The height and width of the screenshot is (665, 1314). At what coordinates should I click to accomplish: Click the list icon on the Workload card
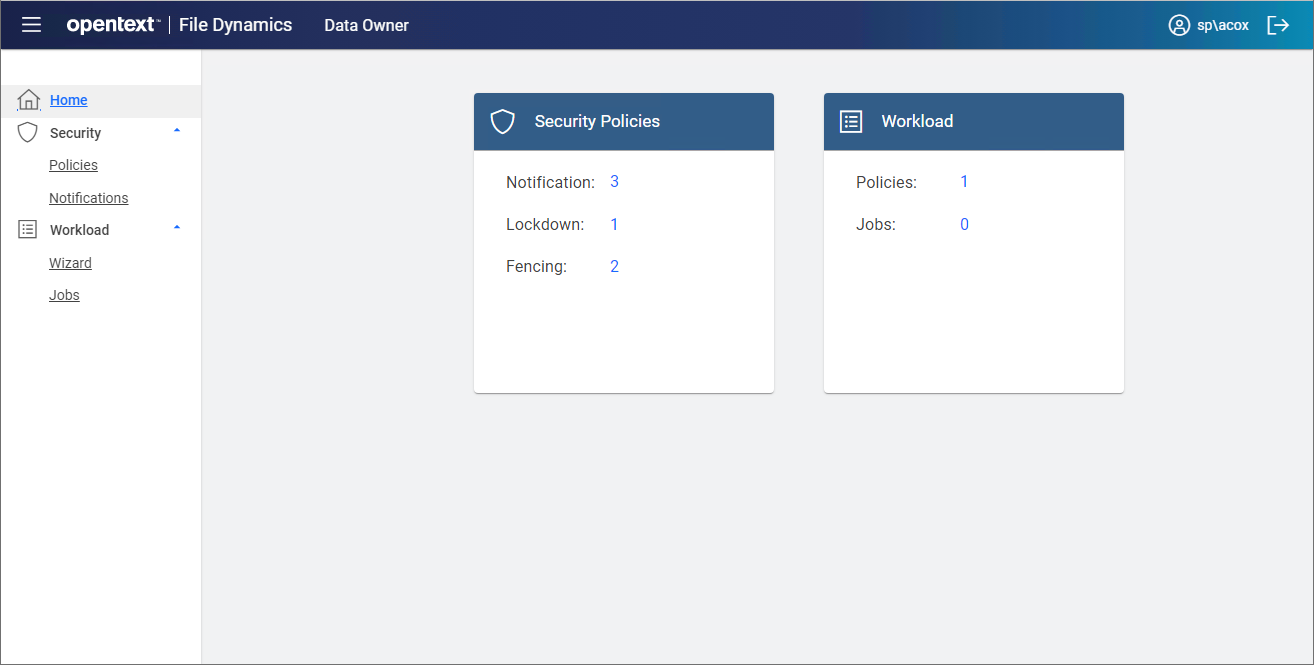(850, 121)
